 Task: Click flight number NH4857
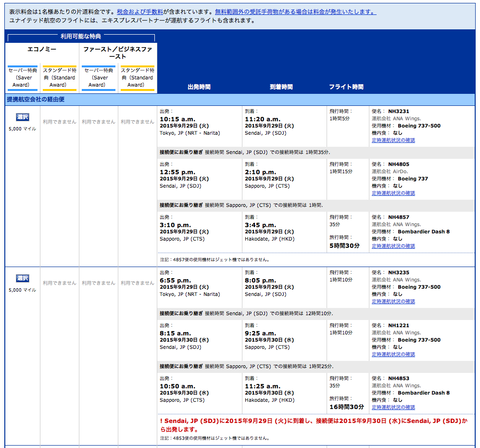coord(398,217)
